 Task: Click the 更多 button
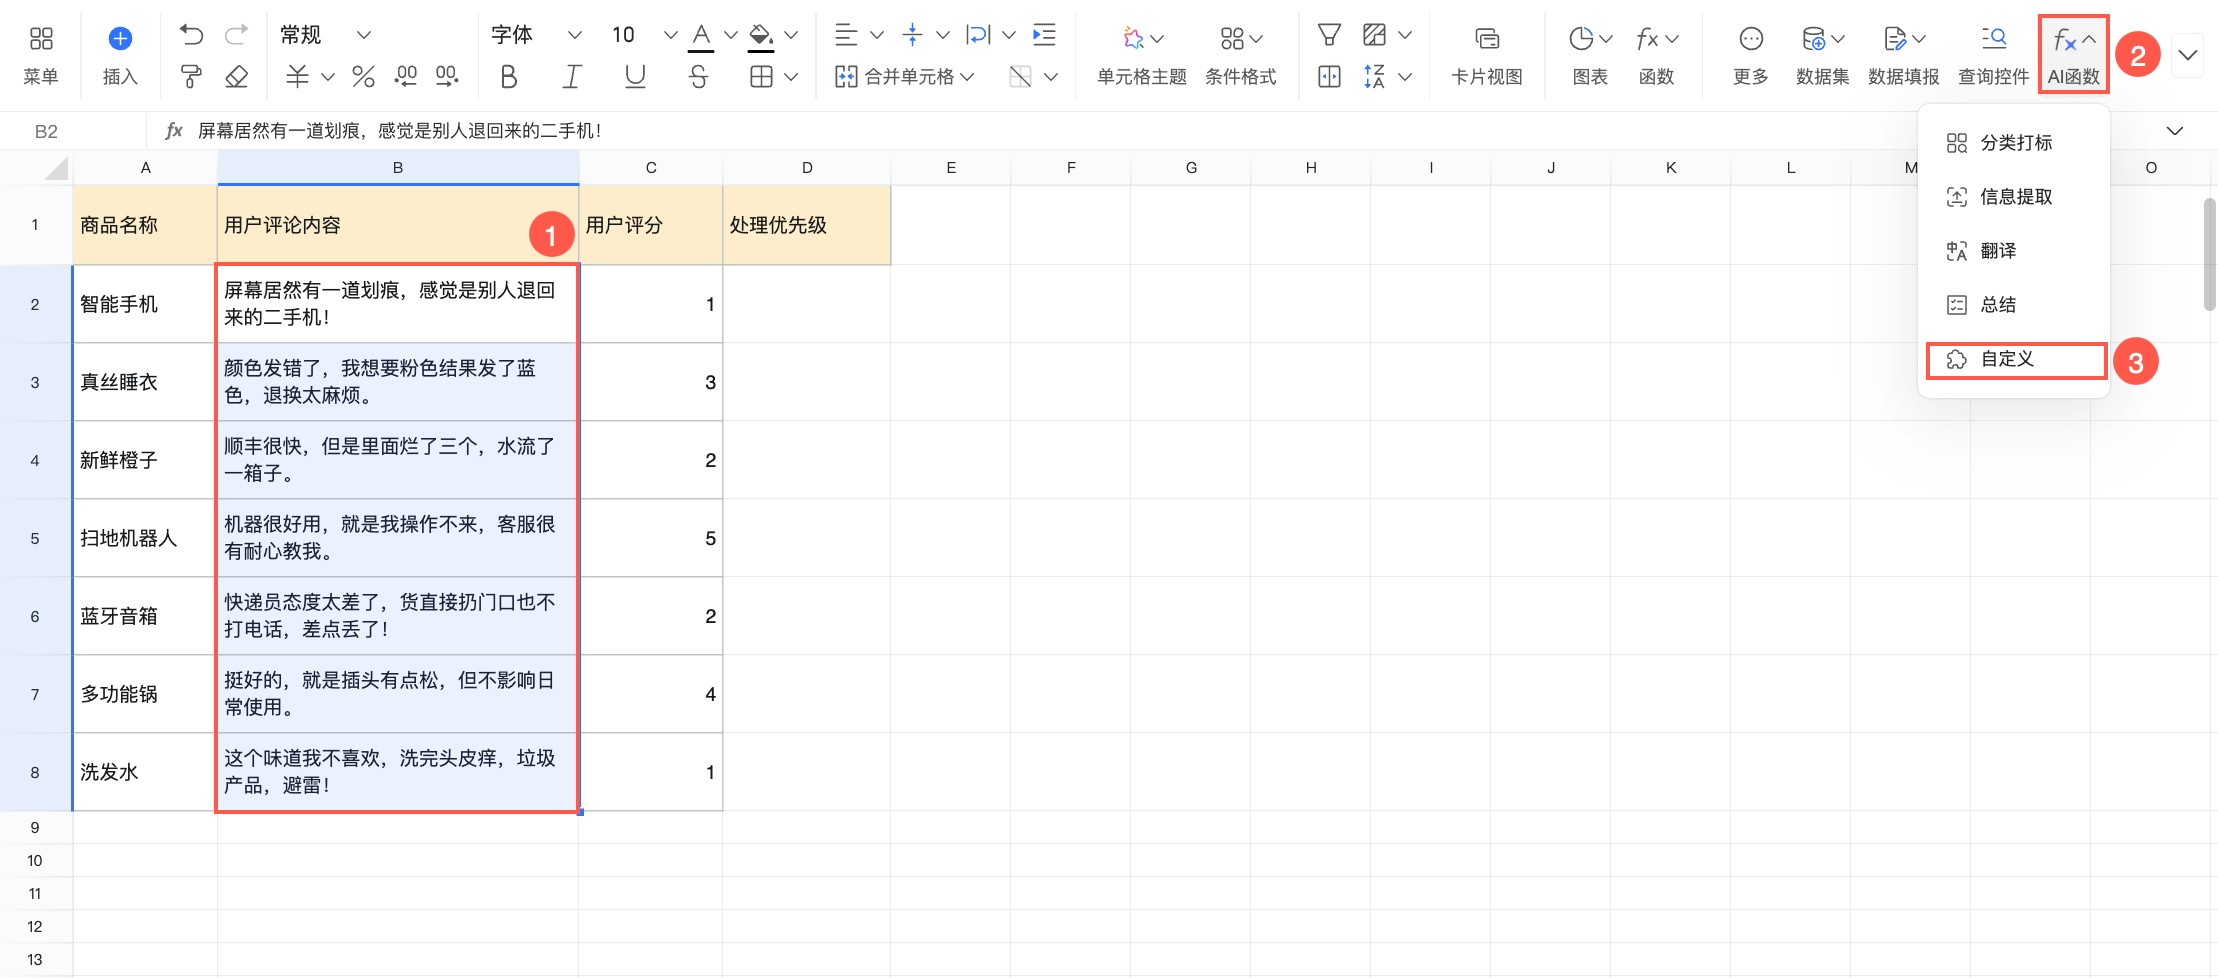[x=1751, y=55]
